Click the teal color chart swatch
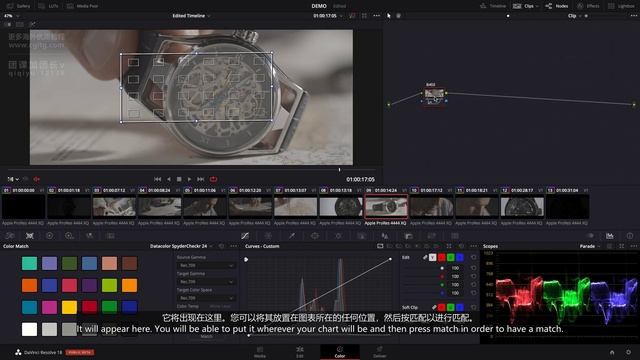Image resolution: width=640 pixels, height=360 pixels. point(29,263)
